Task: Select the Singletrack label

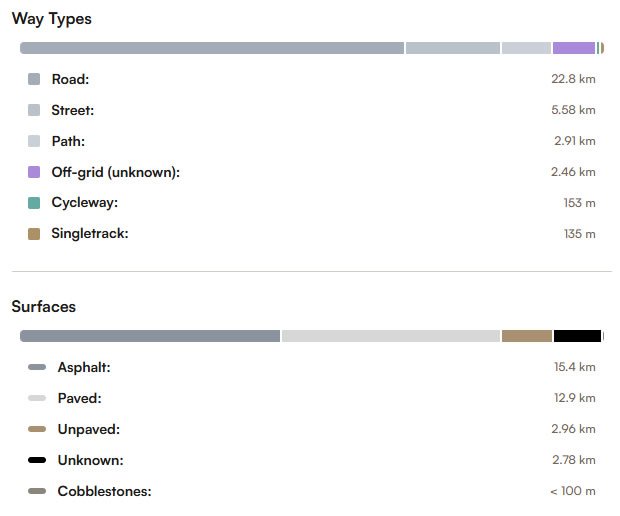Action: click(90, 234)
